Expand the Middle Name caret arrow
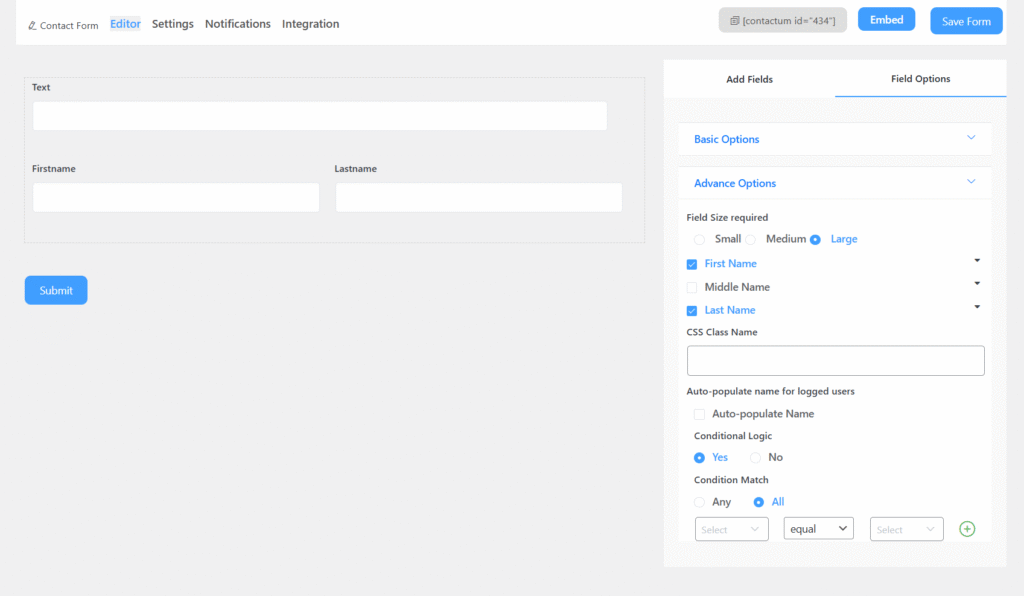The image size is (1024, 596). [977, 284]
